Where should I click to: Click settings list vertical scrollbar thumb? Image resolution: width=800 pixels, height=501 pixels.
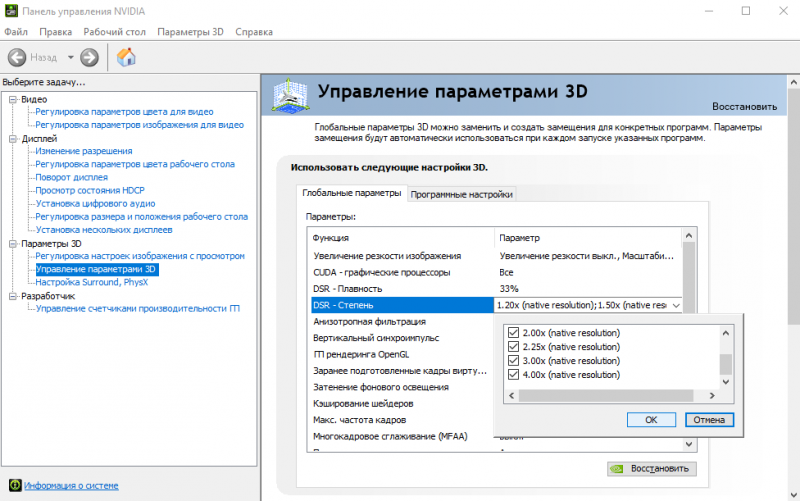point(689,278)
